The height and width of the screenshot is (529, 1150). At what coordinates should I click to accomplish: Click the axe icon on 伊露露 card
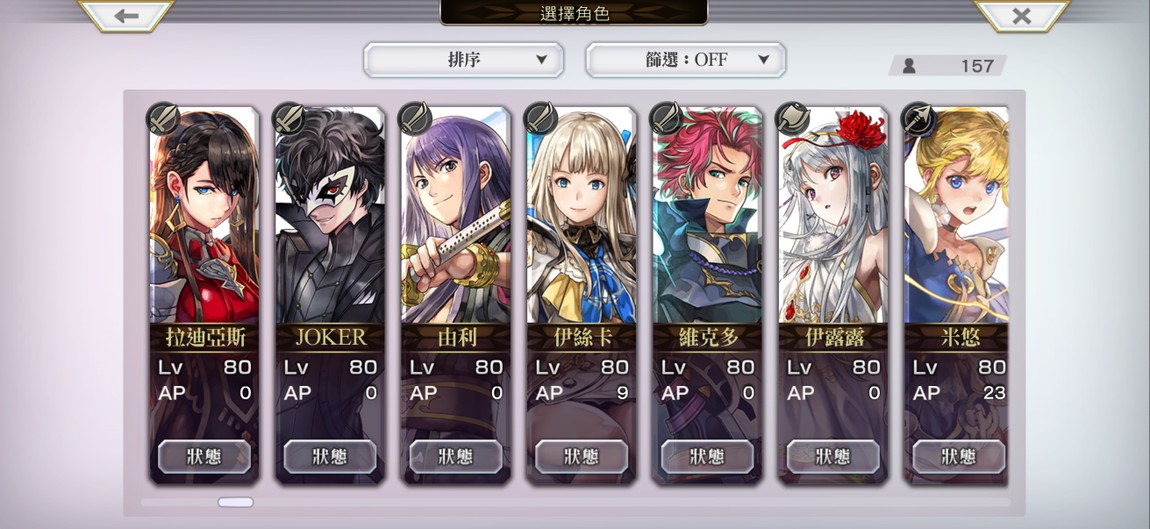point(793,118)
